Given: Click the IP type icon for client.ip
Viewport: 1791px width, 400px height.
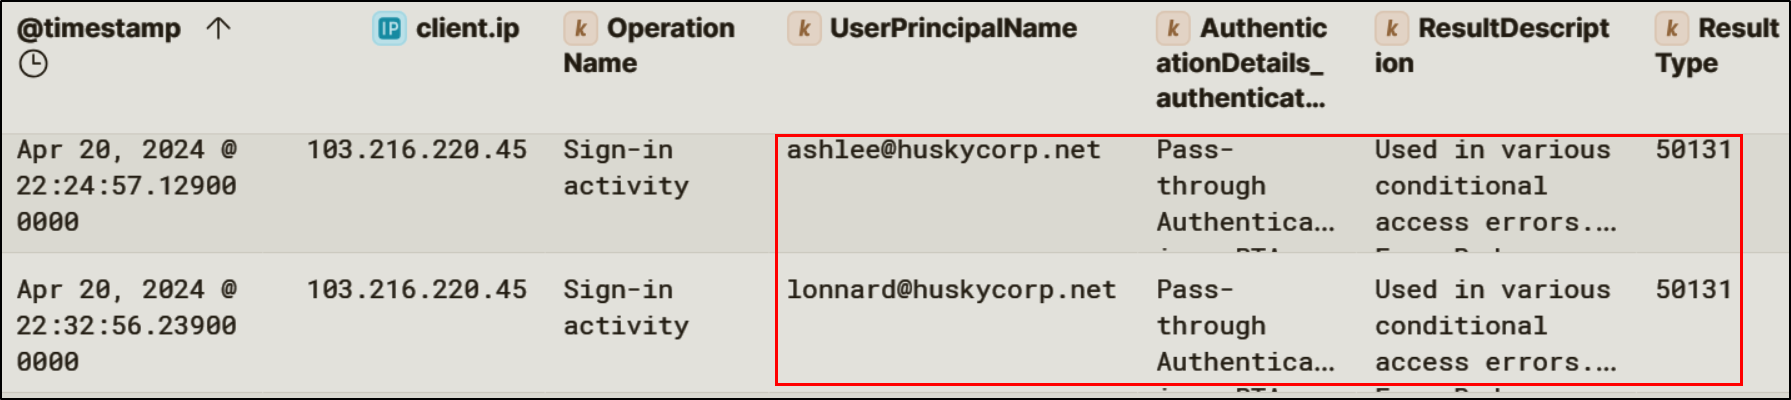Looking at the screenshot, I should tap(389, 29).
